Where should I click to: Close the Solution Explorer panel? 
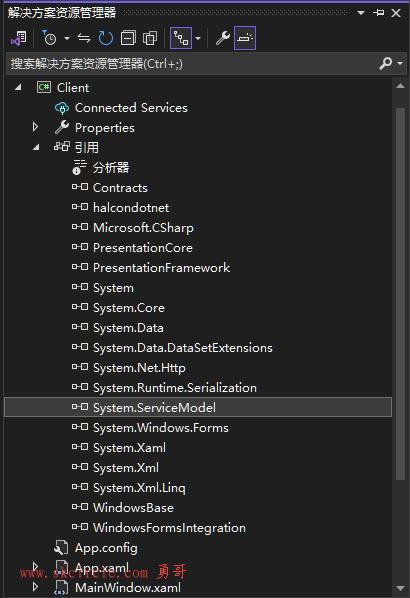point(396,13)
